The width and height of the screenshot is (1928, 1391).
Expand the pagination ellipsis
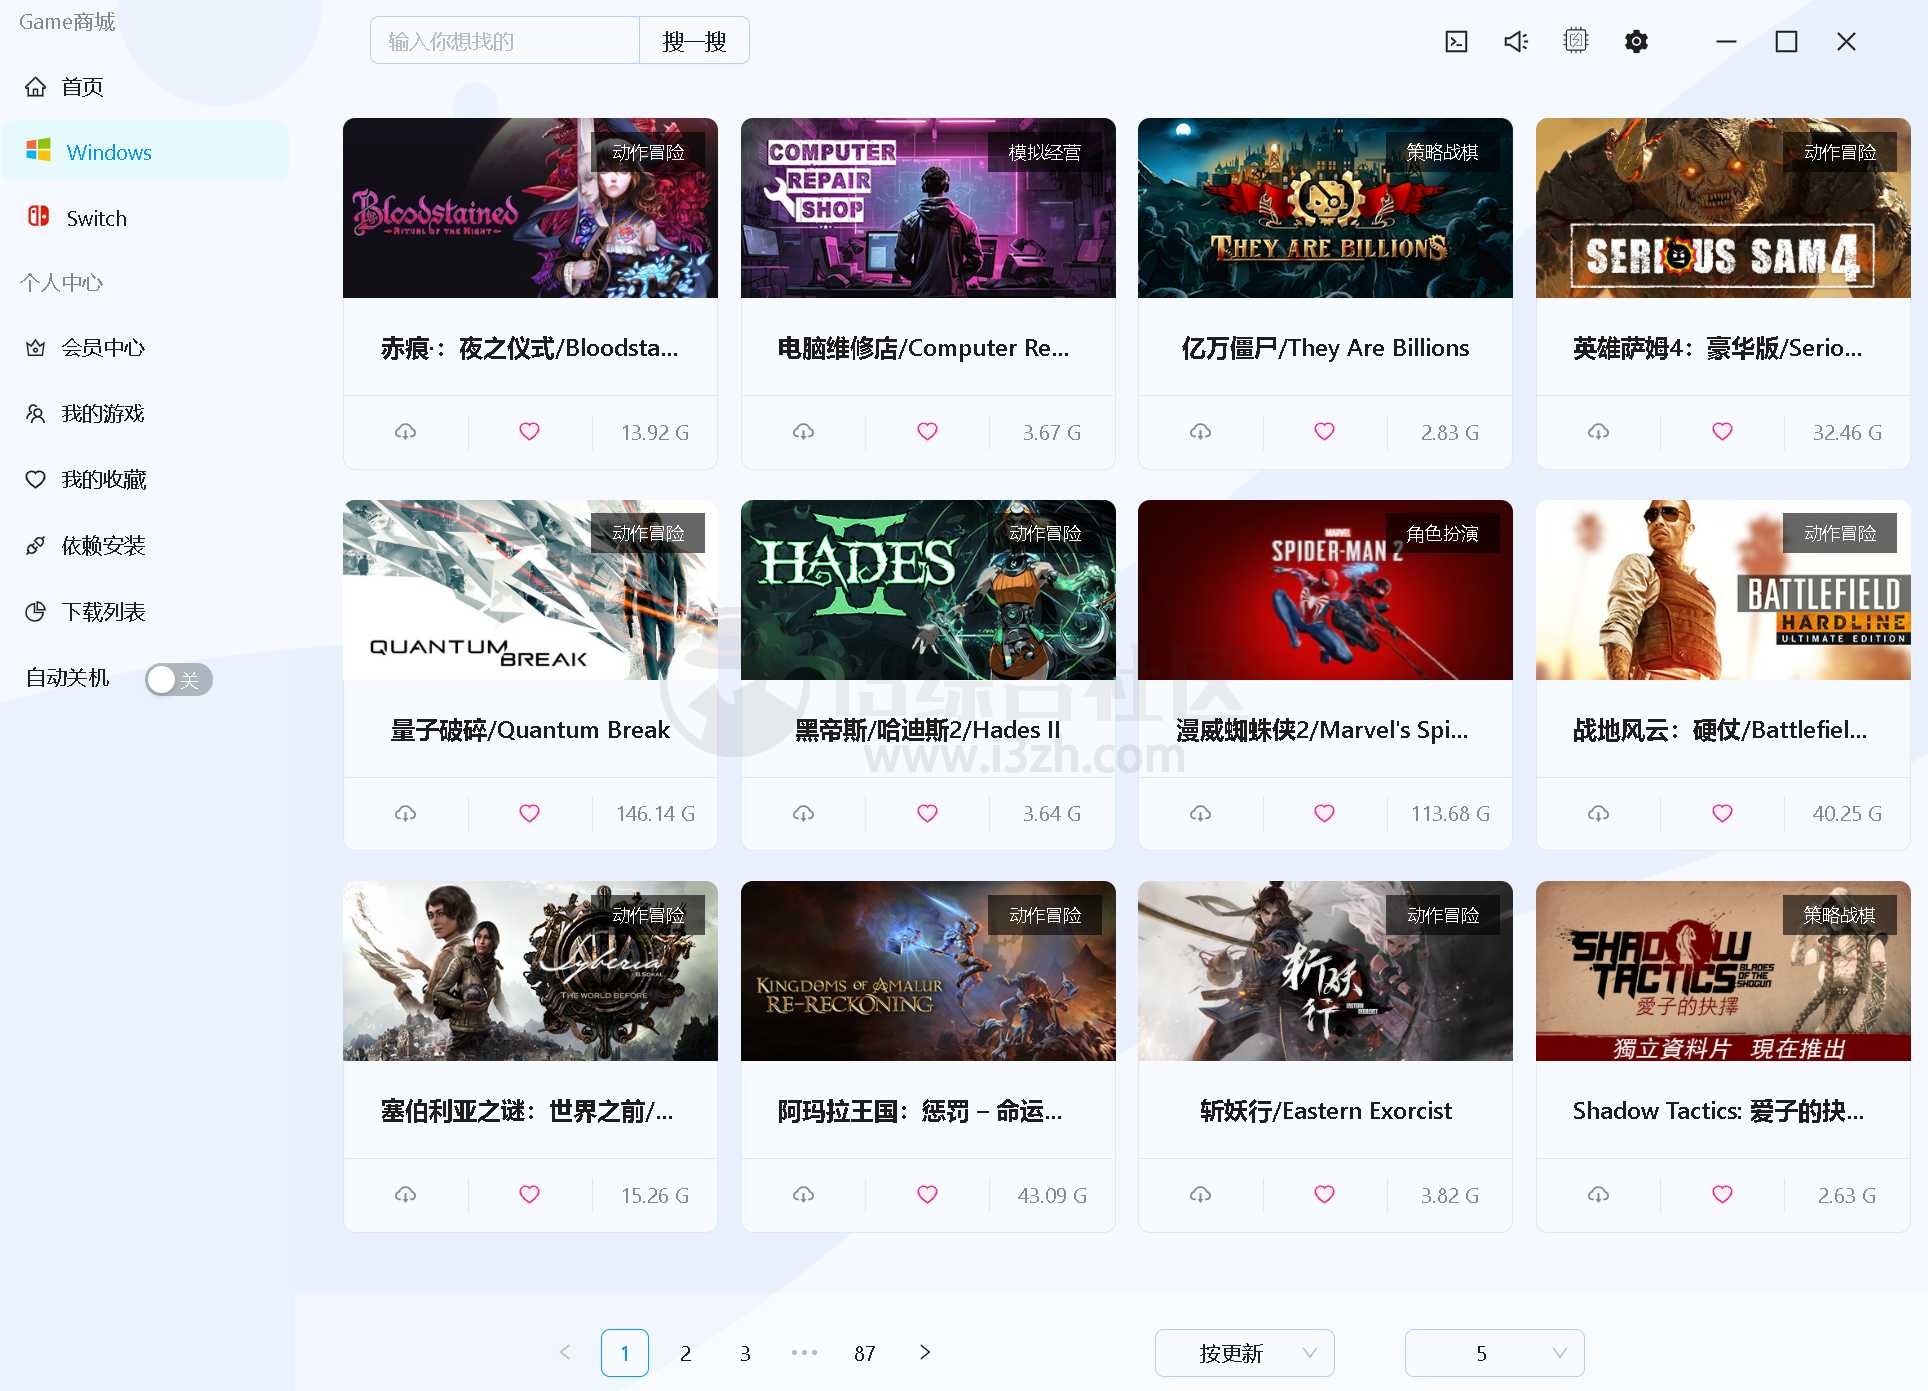point(804,1353)
